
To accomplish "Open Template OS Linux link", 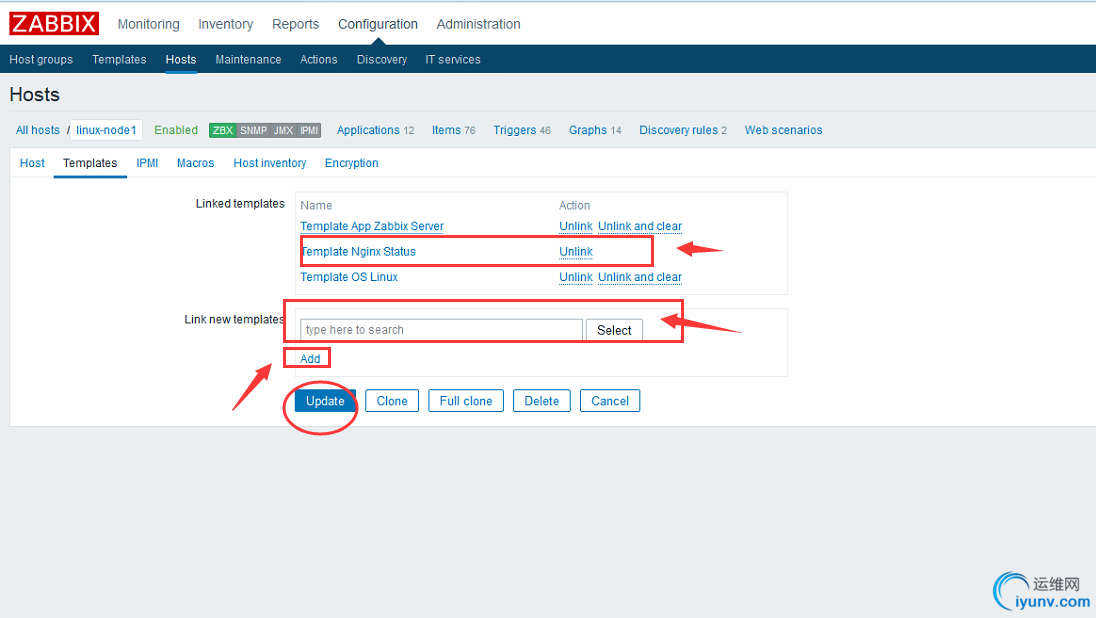I will pos(349,277).
